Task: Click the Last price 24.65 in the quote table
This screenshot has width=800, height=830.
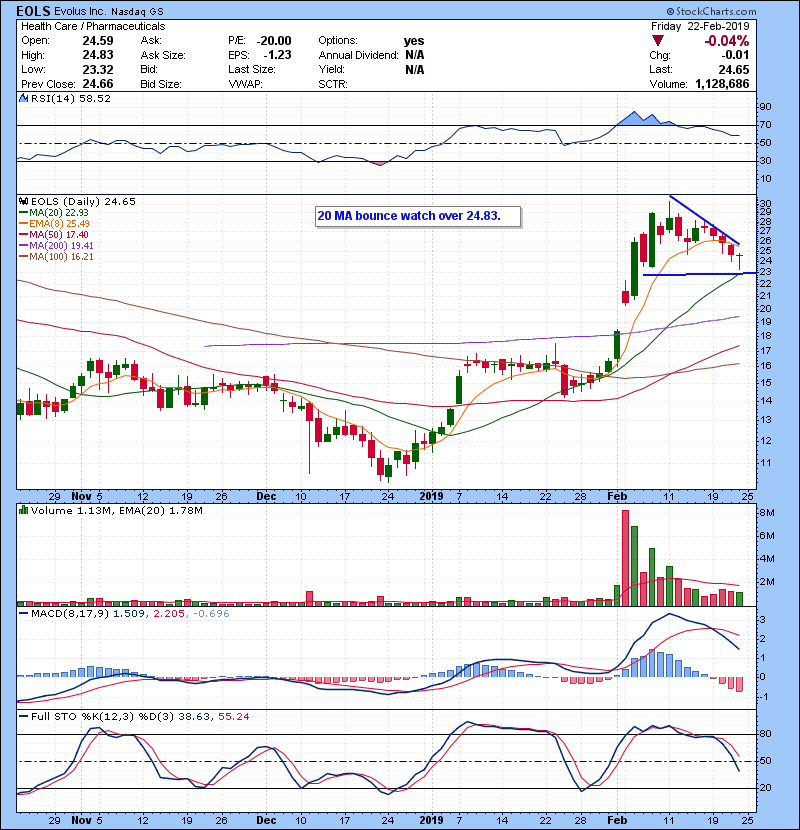Action: [x=734, y=69]
